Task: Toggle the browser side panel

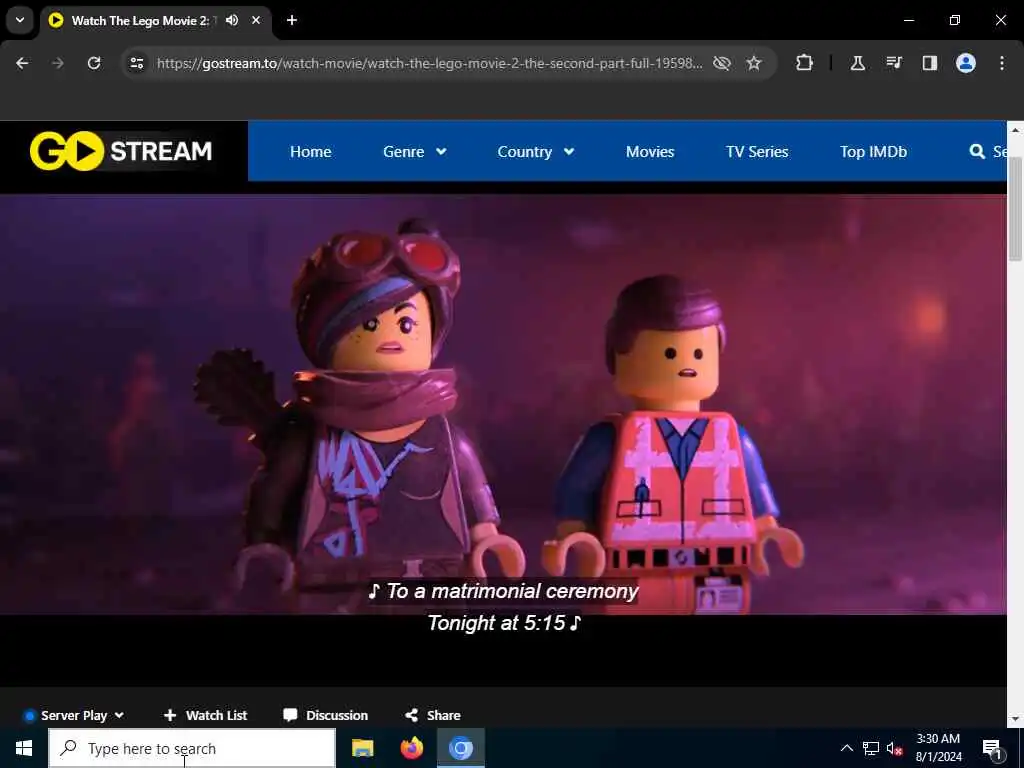Action: pyautogui.click(x=929, y=63)
